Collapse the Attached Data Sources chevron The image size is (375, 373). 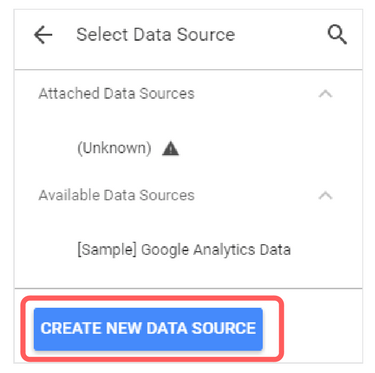pos(325,94)
